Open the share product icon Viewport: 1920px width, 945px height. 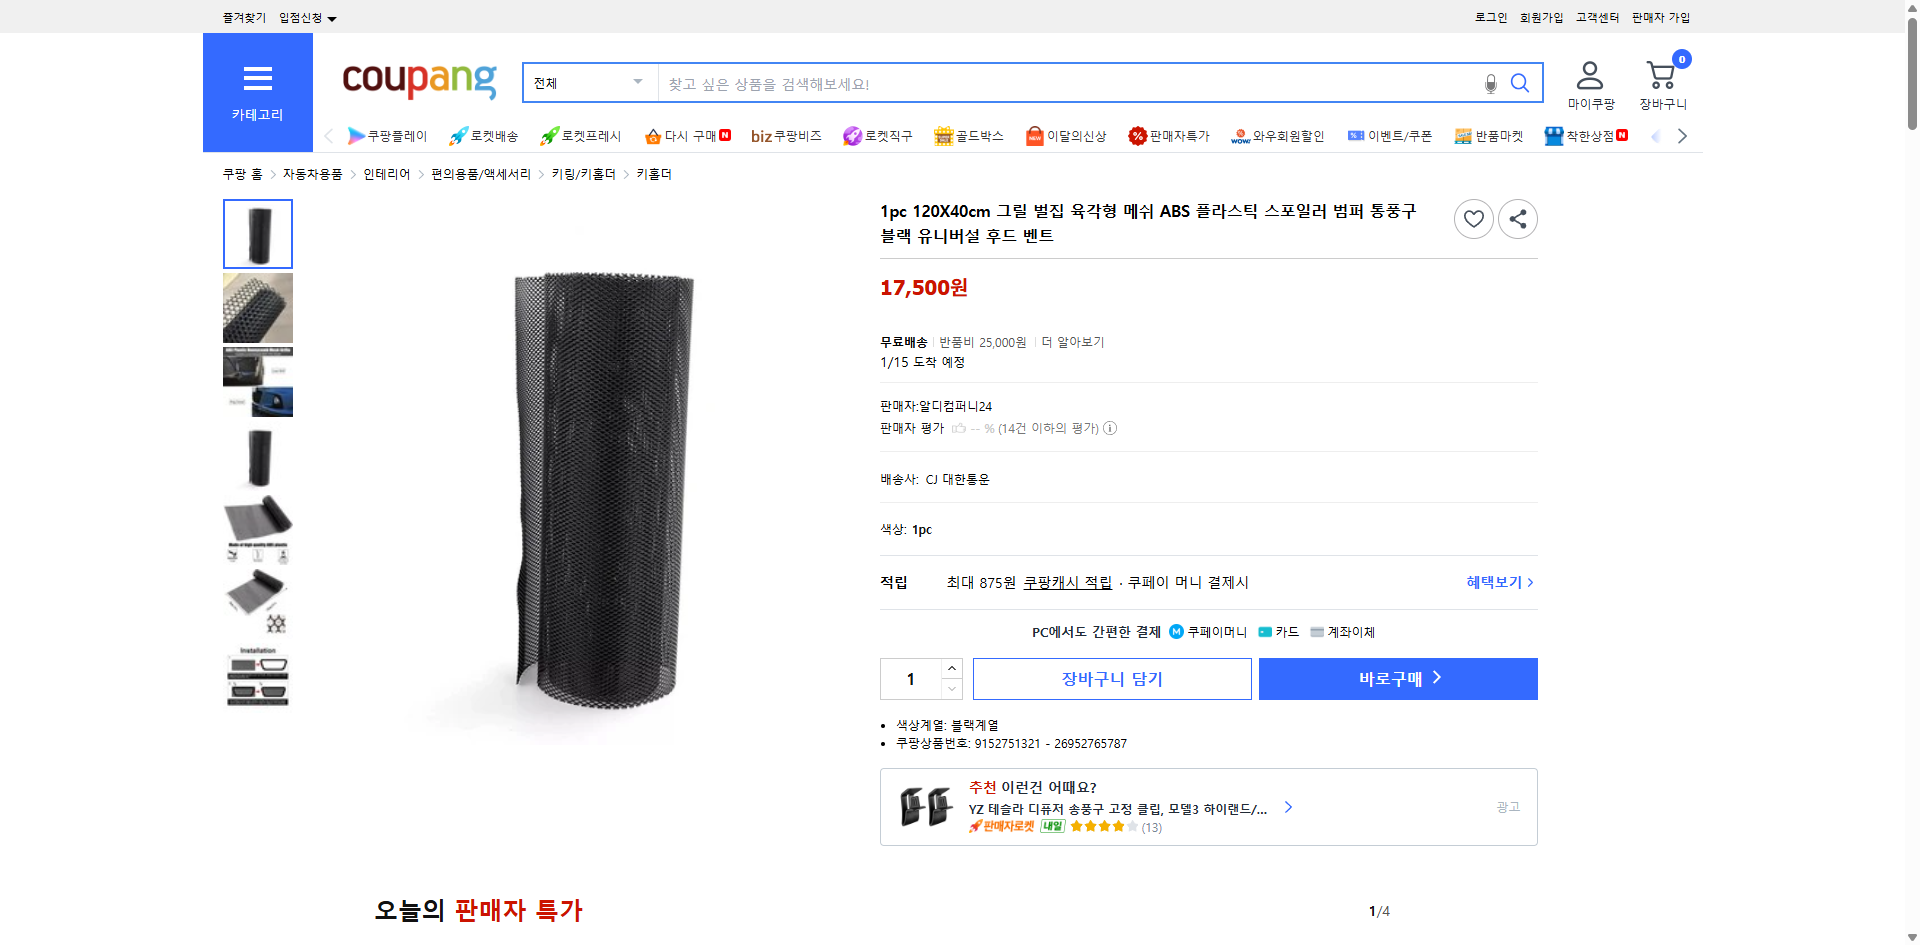click(x=1517, y=218)
